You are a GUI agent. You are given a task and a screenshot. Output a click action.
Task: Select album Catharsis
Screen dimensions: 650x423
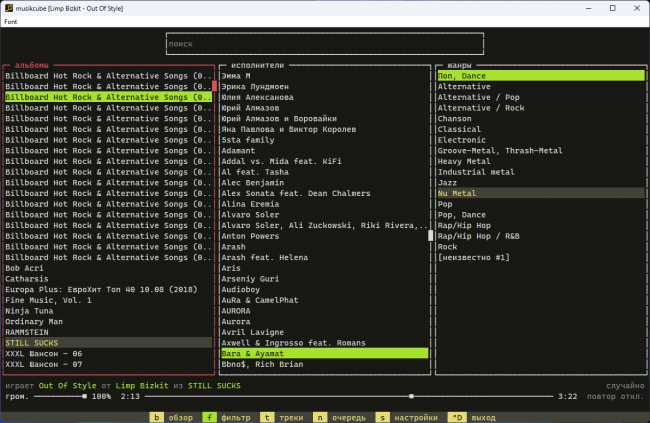(x=108, y=279)
